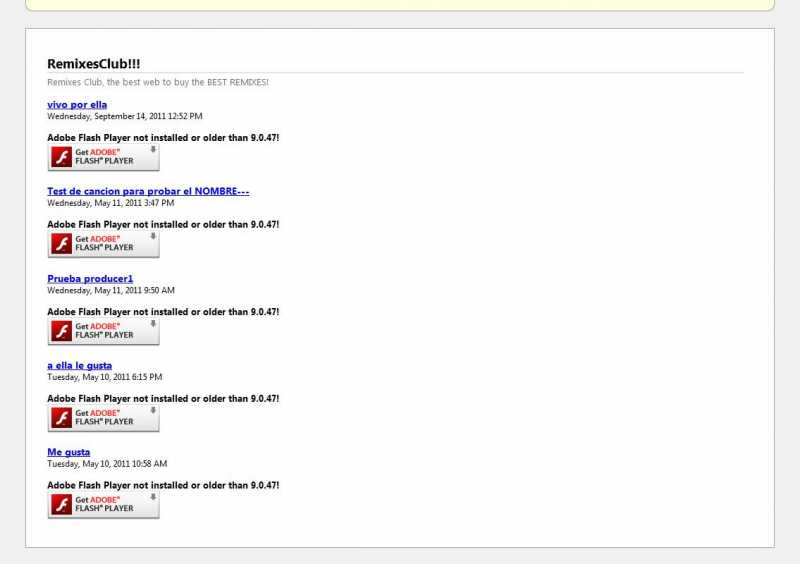
Task: Click date 'Wednesday, May 11, 2011 3:47 PM'
Action: coord(111,203)
